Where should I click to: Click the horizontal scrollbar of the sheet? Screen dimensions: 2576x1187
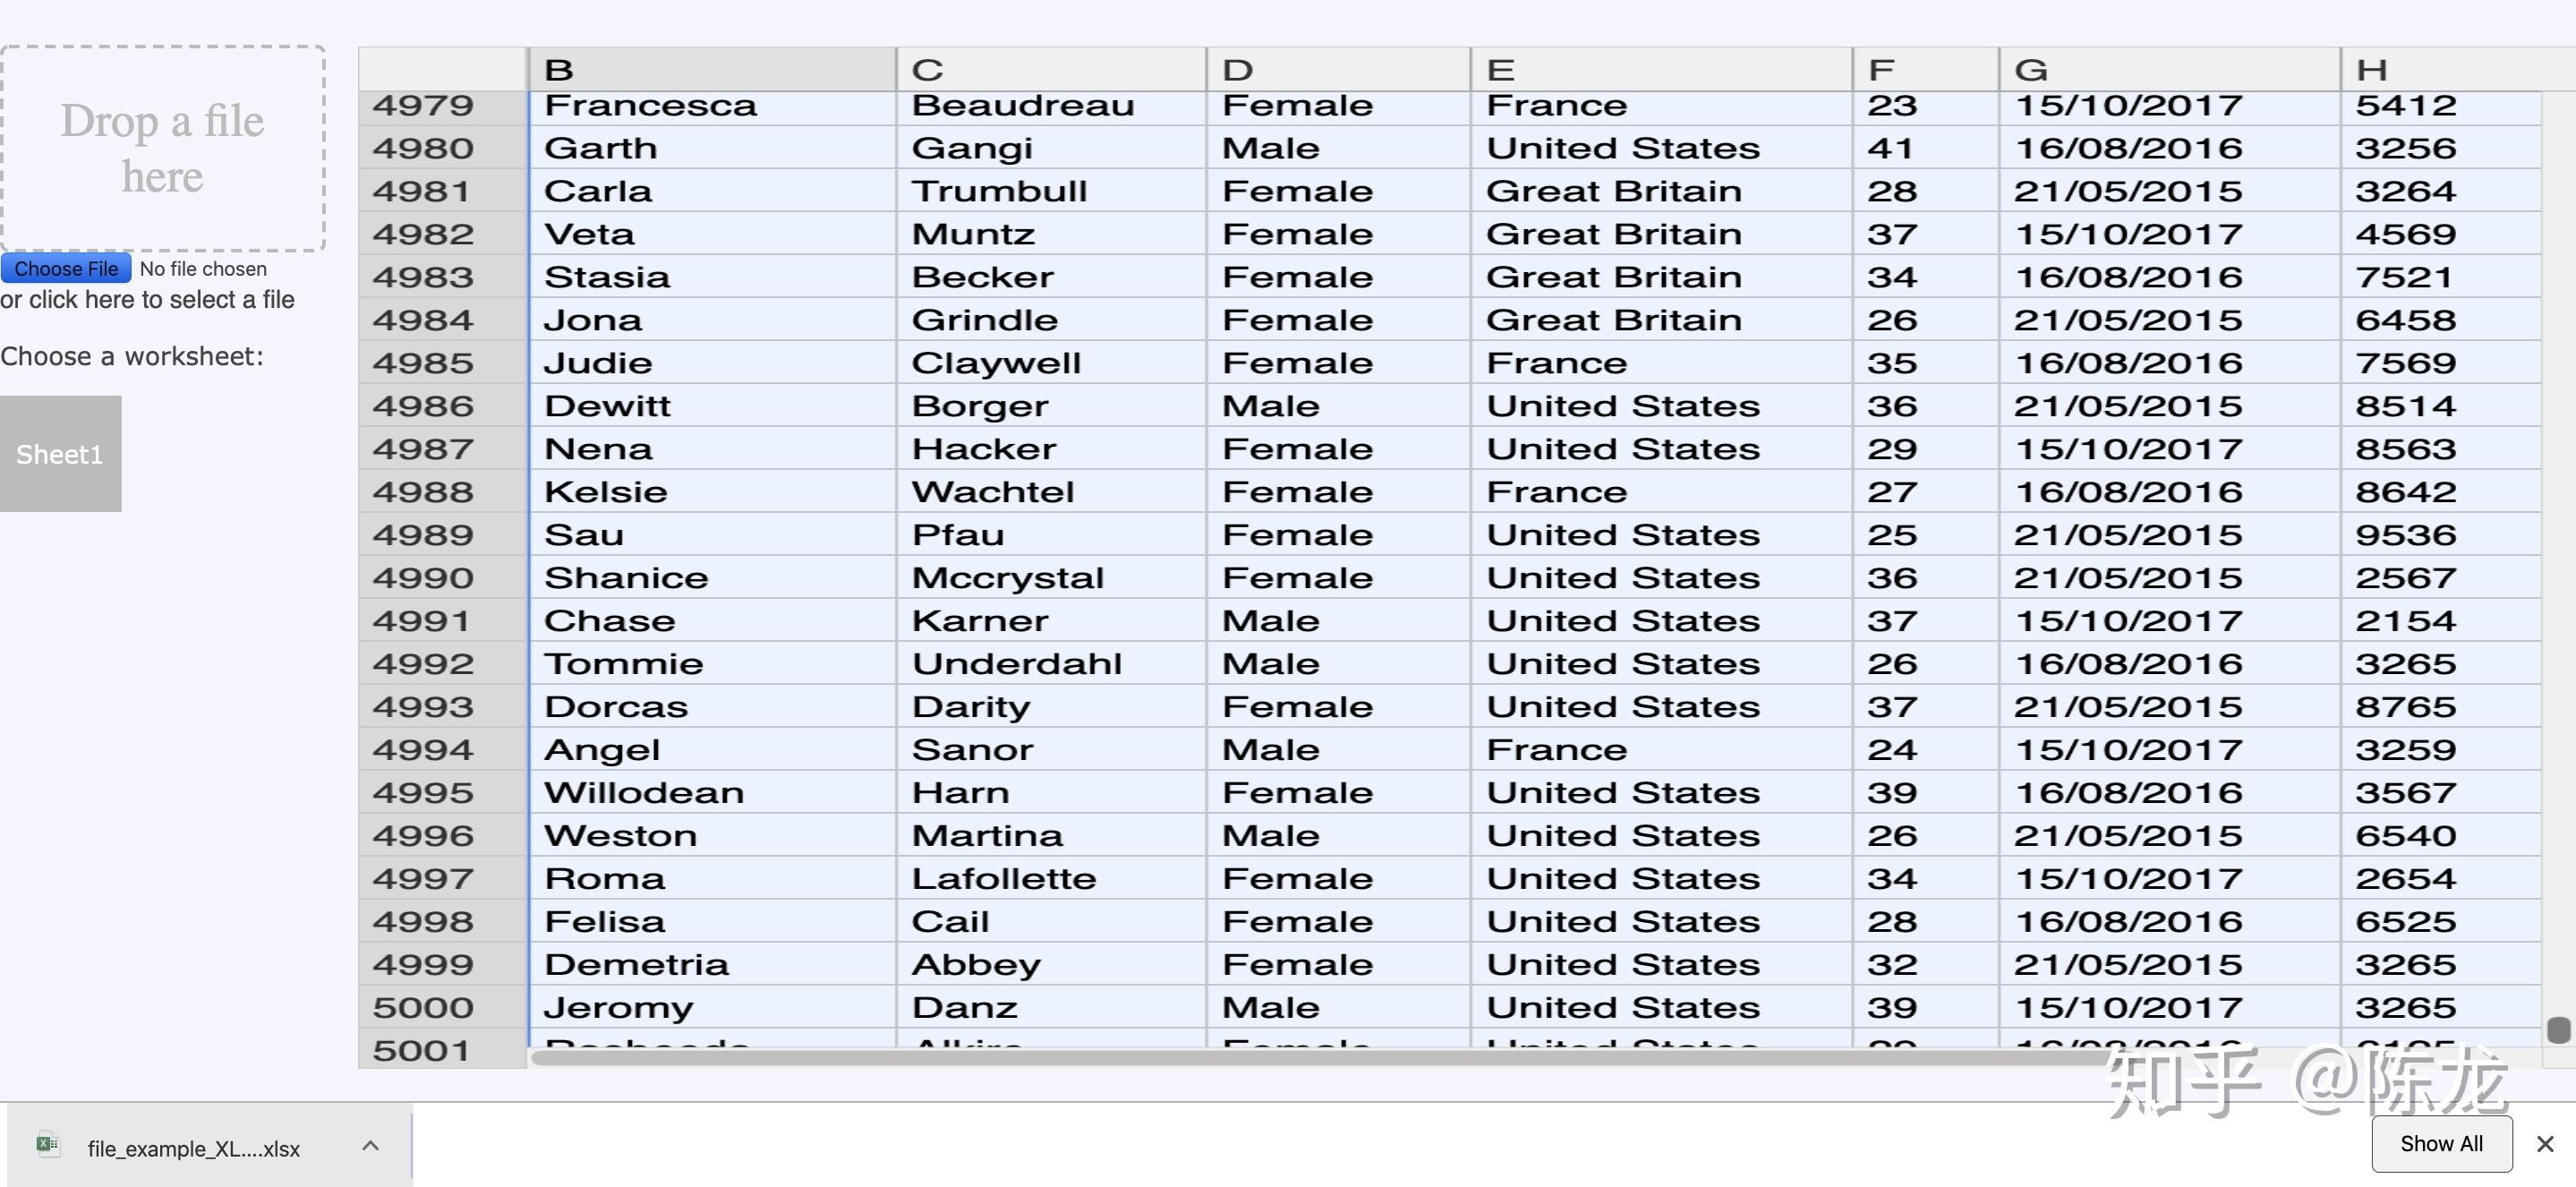coord(1300,1058)
